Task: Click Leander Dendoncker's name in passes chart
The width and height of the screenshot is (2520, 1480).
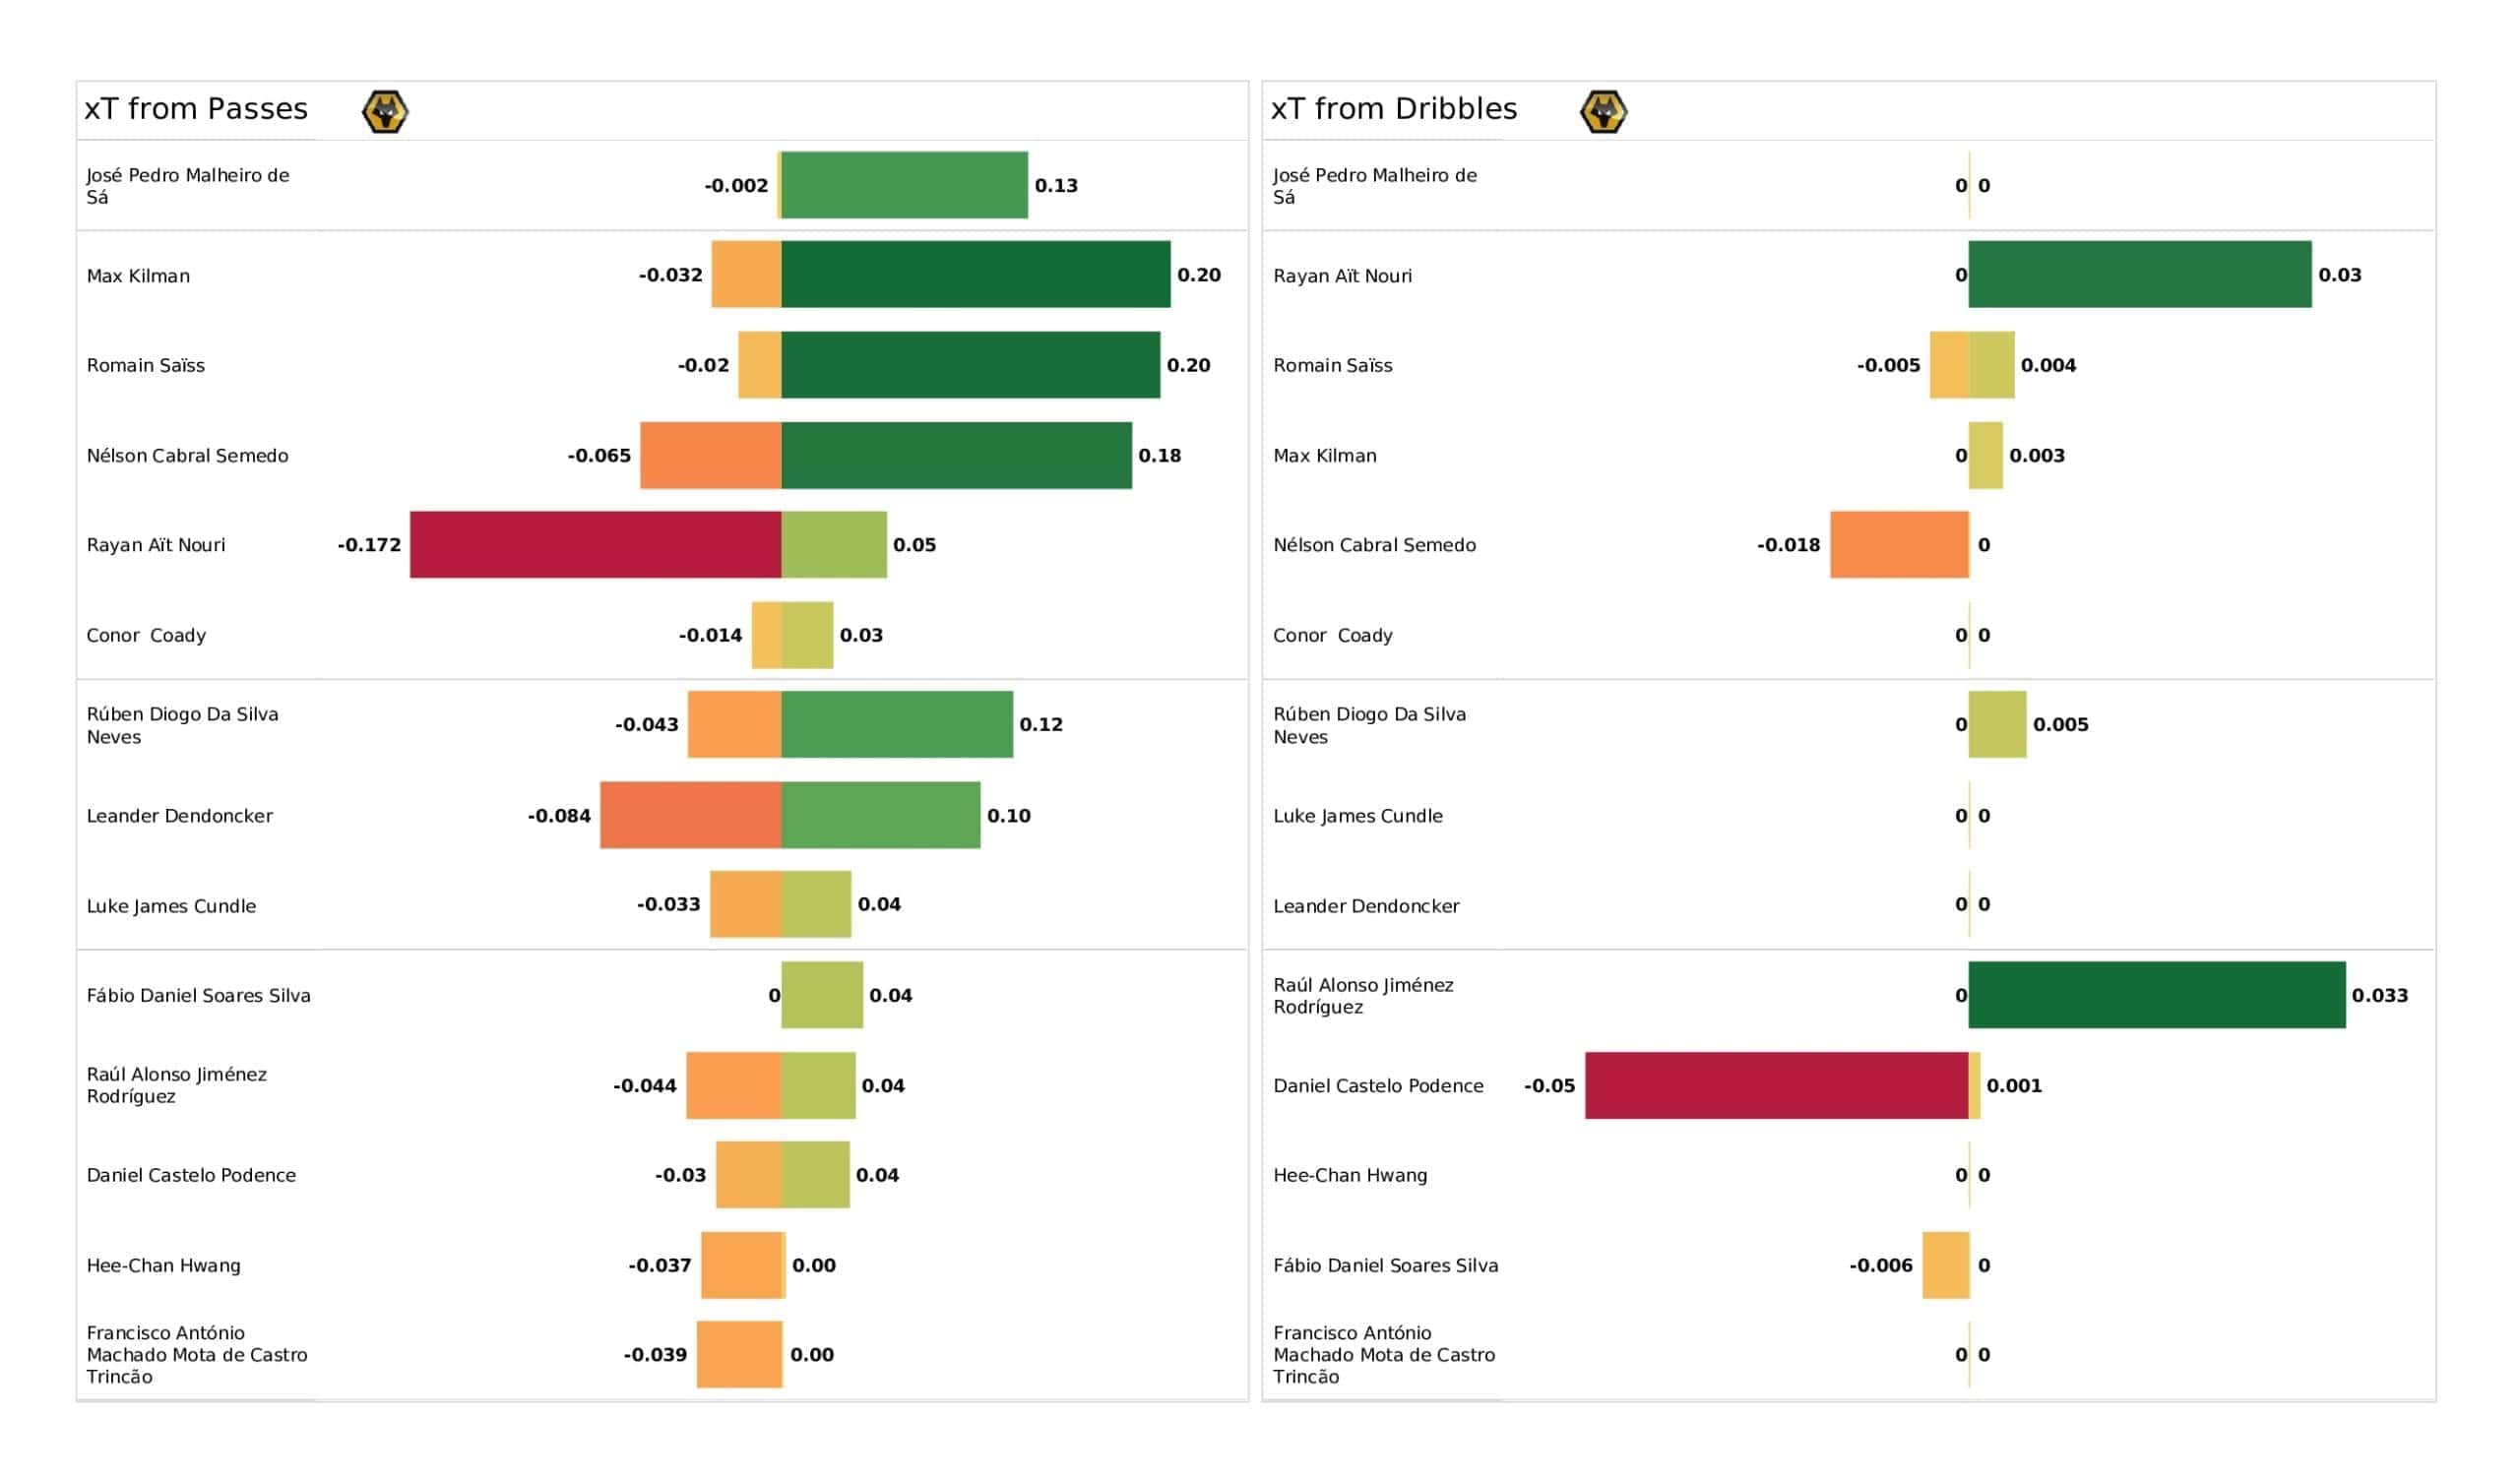Action: (x=180, y=816)
